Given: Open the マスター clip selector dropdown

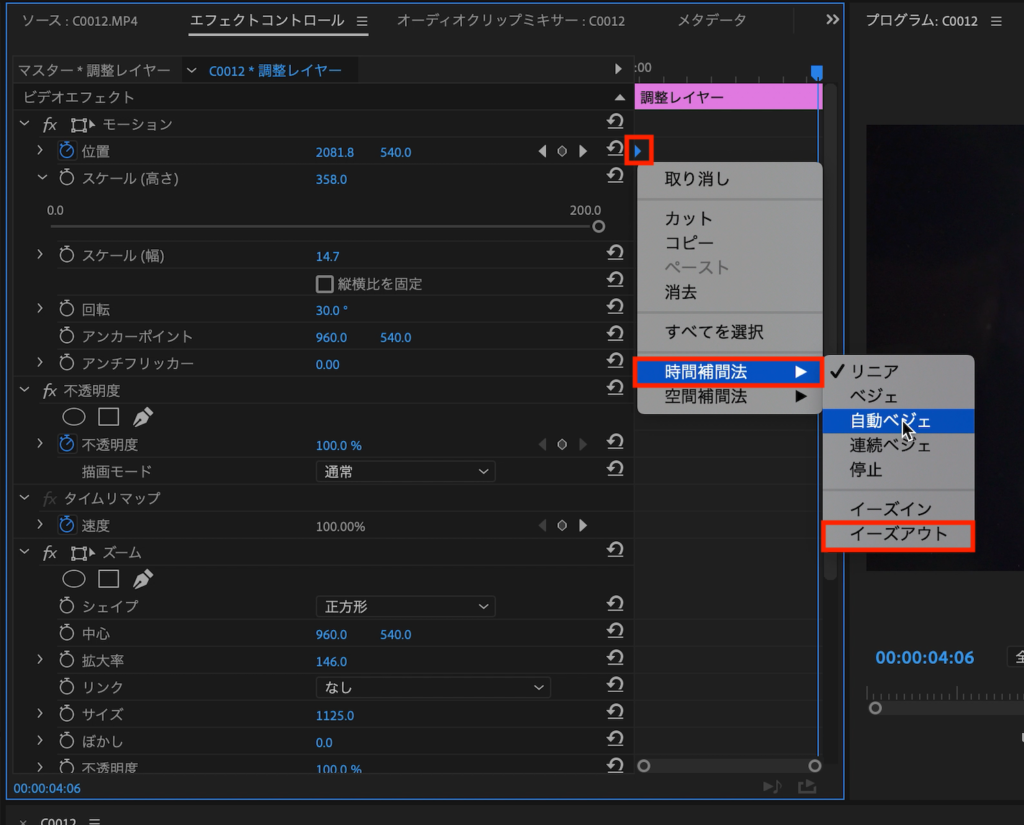Looking at the screenshot, I should click(191, 71).
